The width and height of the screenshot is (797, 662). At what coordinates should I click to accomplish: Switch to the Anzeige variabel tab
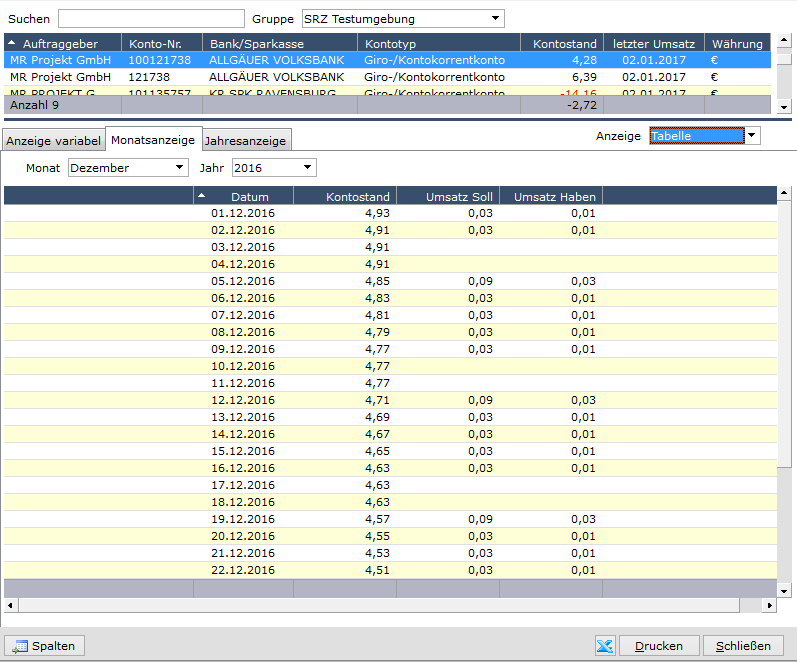pos(53,140)
